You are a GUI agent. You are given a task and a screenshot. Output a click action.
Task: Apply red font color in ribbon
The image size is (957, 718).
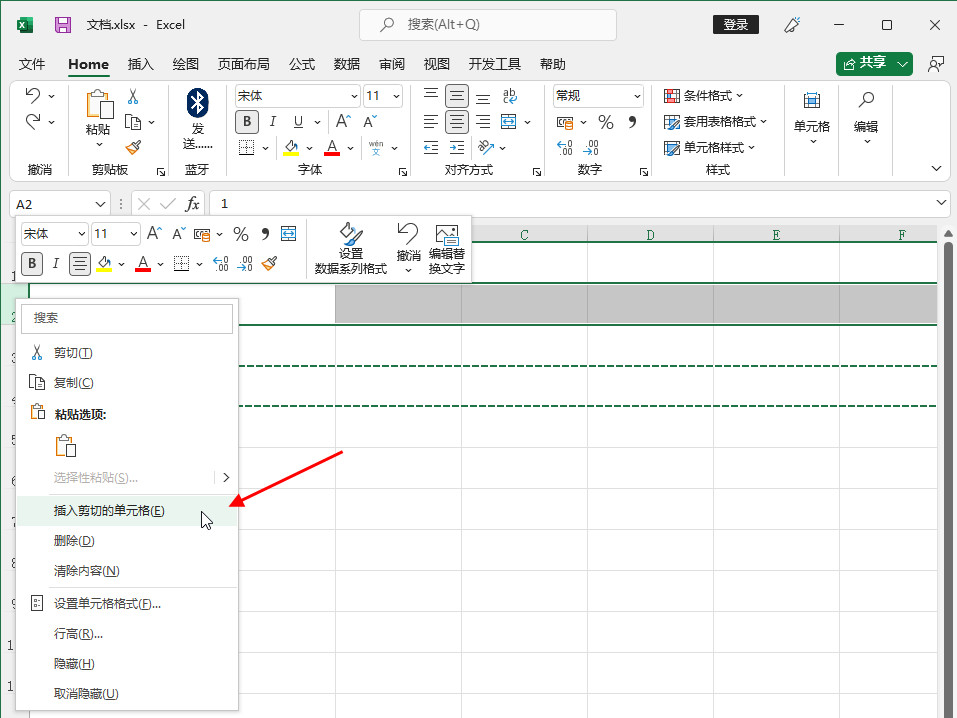[x=332, y=147]
